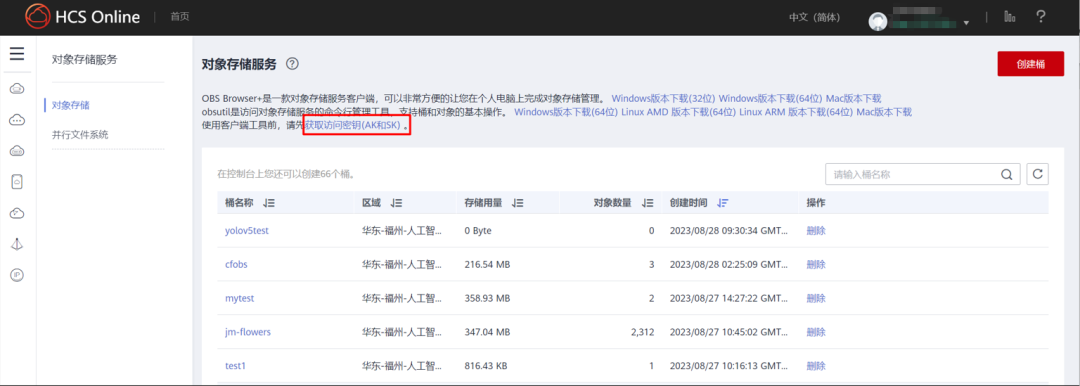Click the 2023/08/28 09:30:34 creation time

click(728, 231)
